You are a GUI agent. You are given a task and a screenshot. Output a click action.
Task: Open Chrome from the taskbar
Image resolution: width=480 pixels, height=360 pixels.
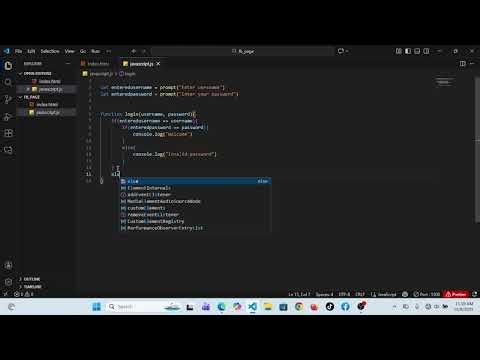[x=299, y=307]
